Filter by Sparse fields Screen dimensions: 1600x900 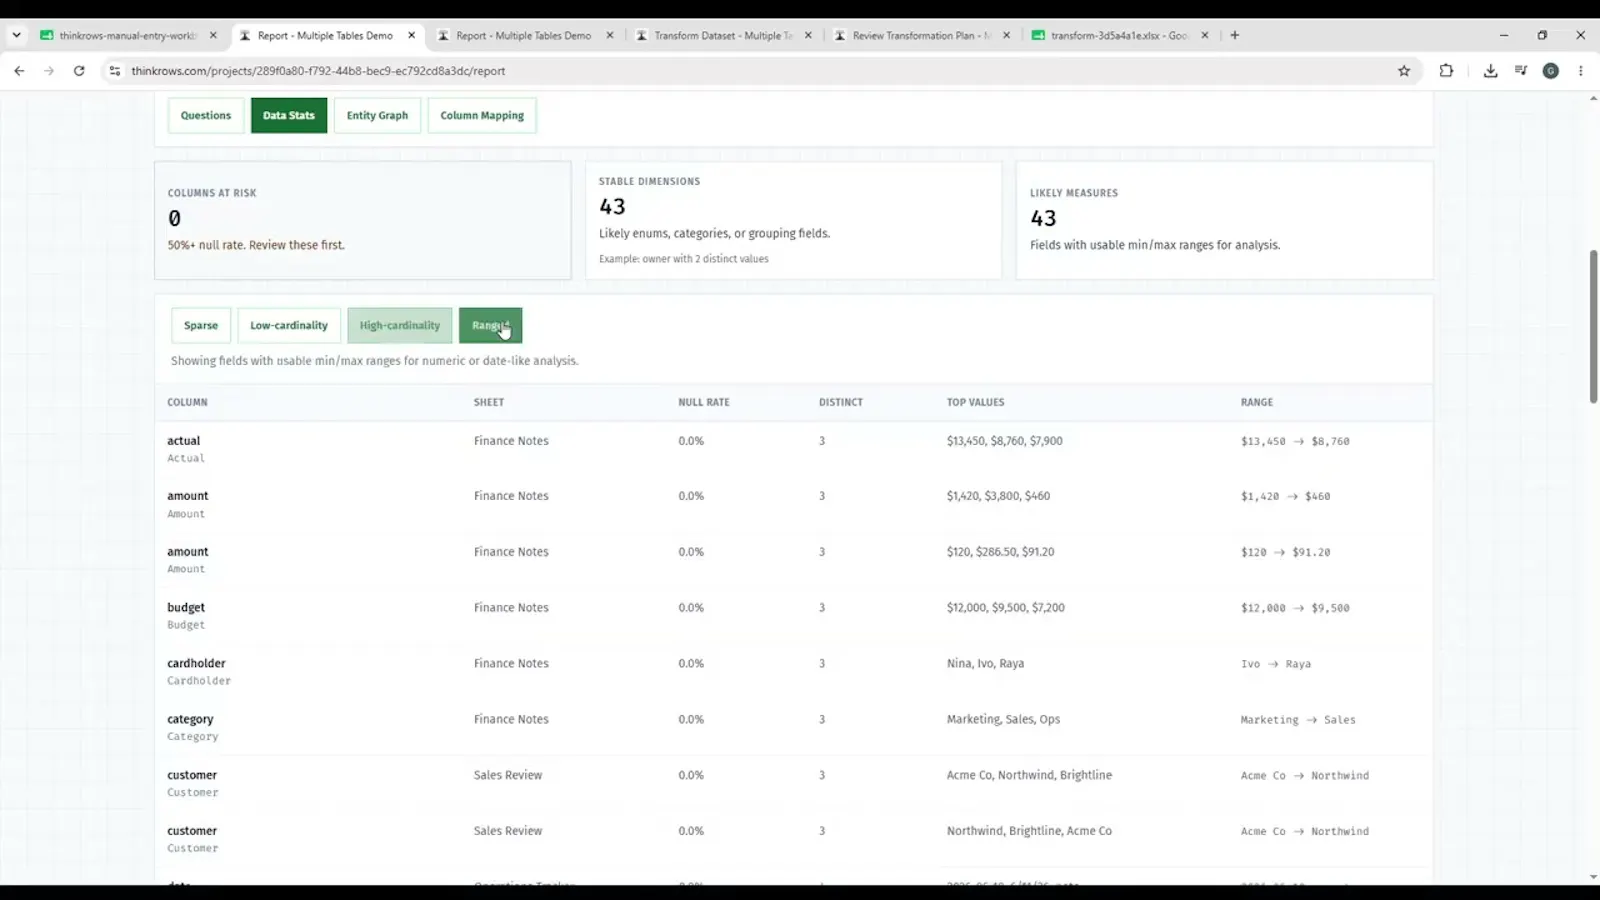pyautogui.click(x=201, y=325)
